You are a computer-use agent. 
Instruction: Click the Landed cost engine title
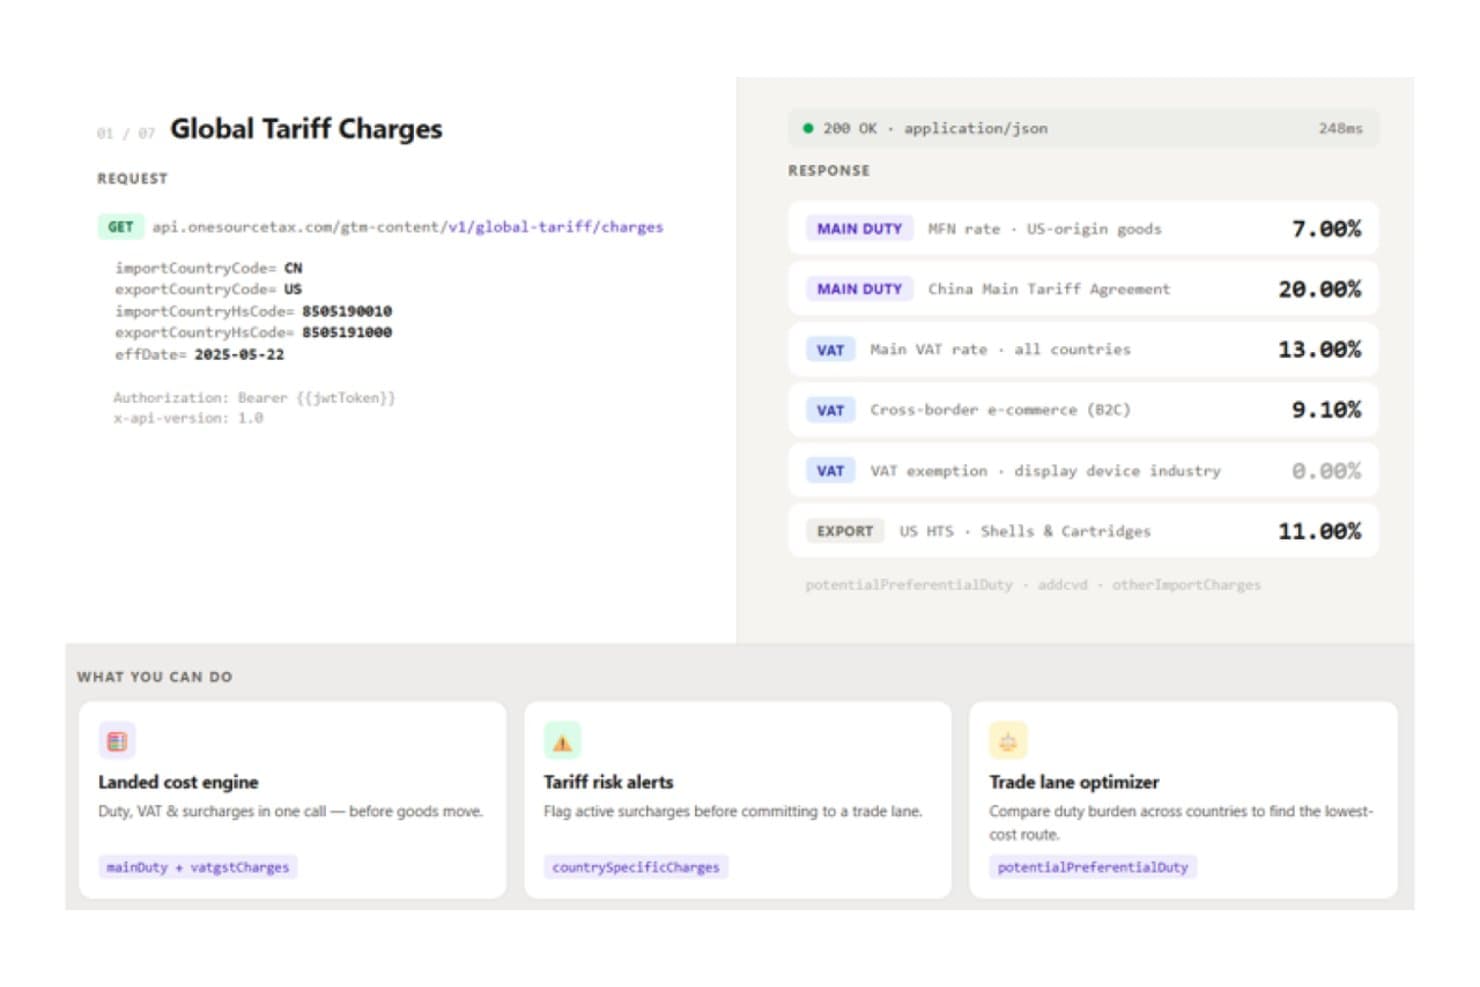tap(178, 782)
